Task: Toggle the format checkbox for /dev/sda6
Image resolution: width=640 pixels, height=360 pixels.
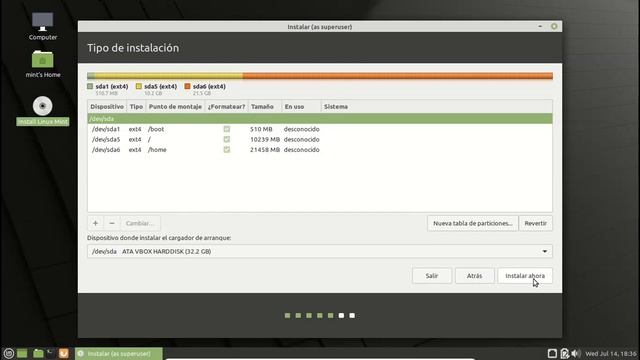Action: coord(227,150)
